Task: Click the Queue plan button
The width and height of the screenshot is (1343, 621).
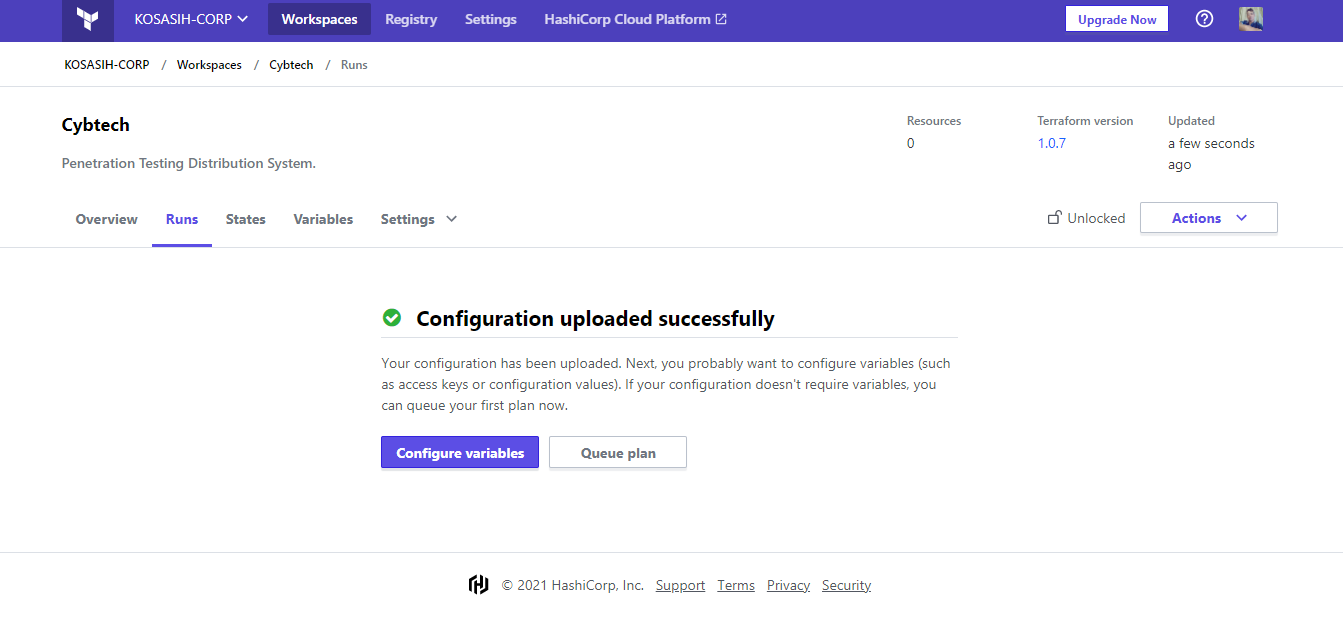Action: [x=618, y=452]
